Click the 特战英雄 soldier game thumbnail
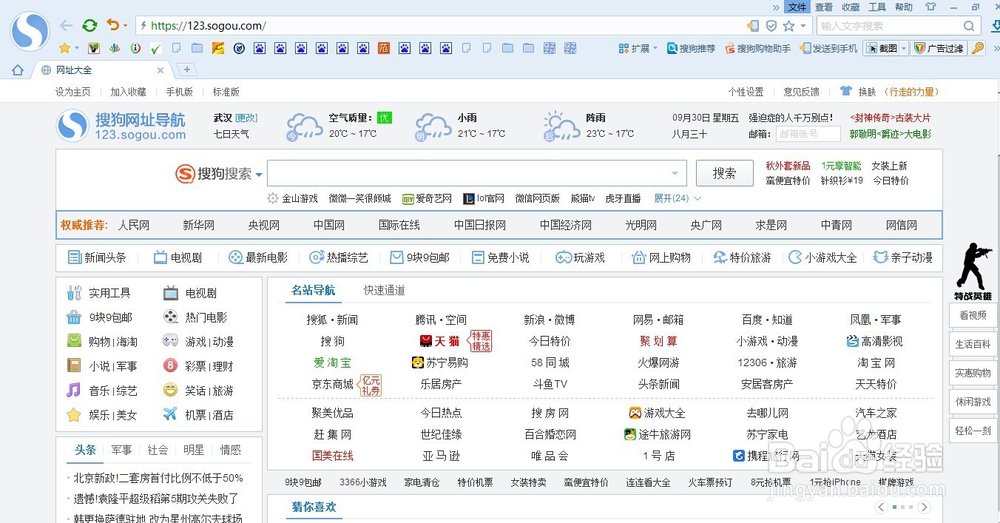1000x523 pixels. pos(973,271)
